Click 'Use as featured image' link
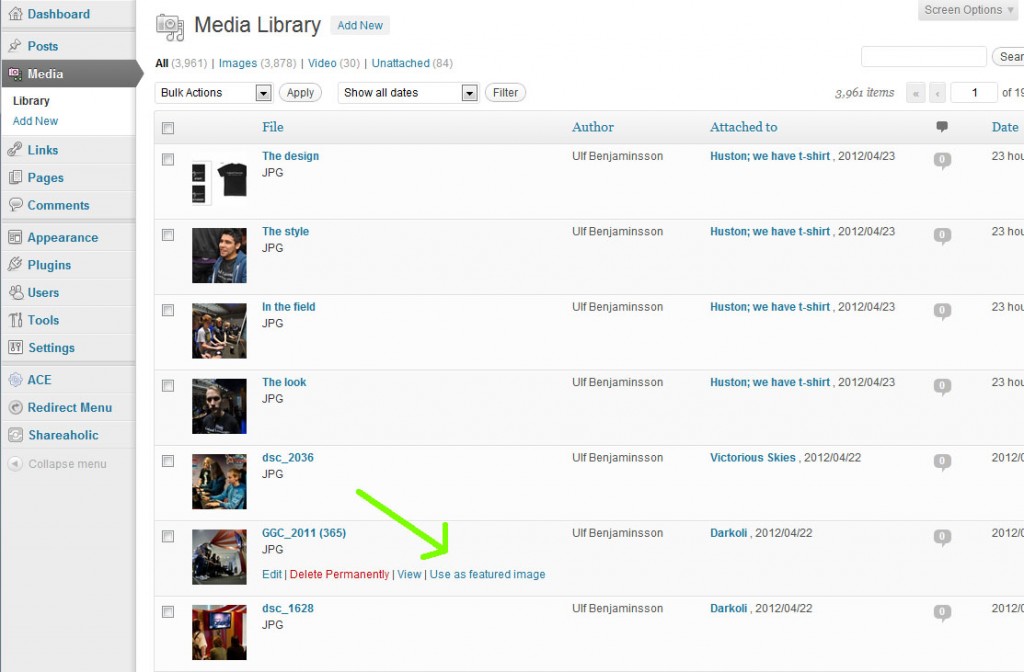 [x=487, y=574]
